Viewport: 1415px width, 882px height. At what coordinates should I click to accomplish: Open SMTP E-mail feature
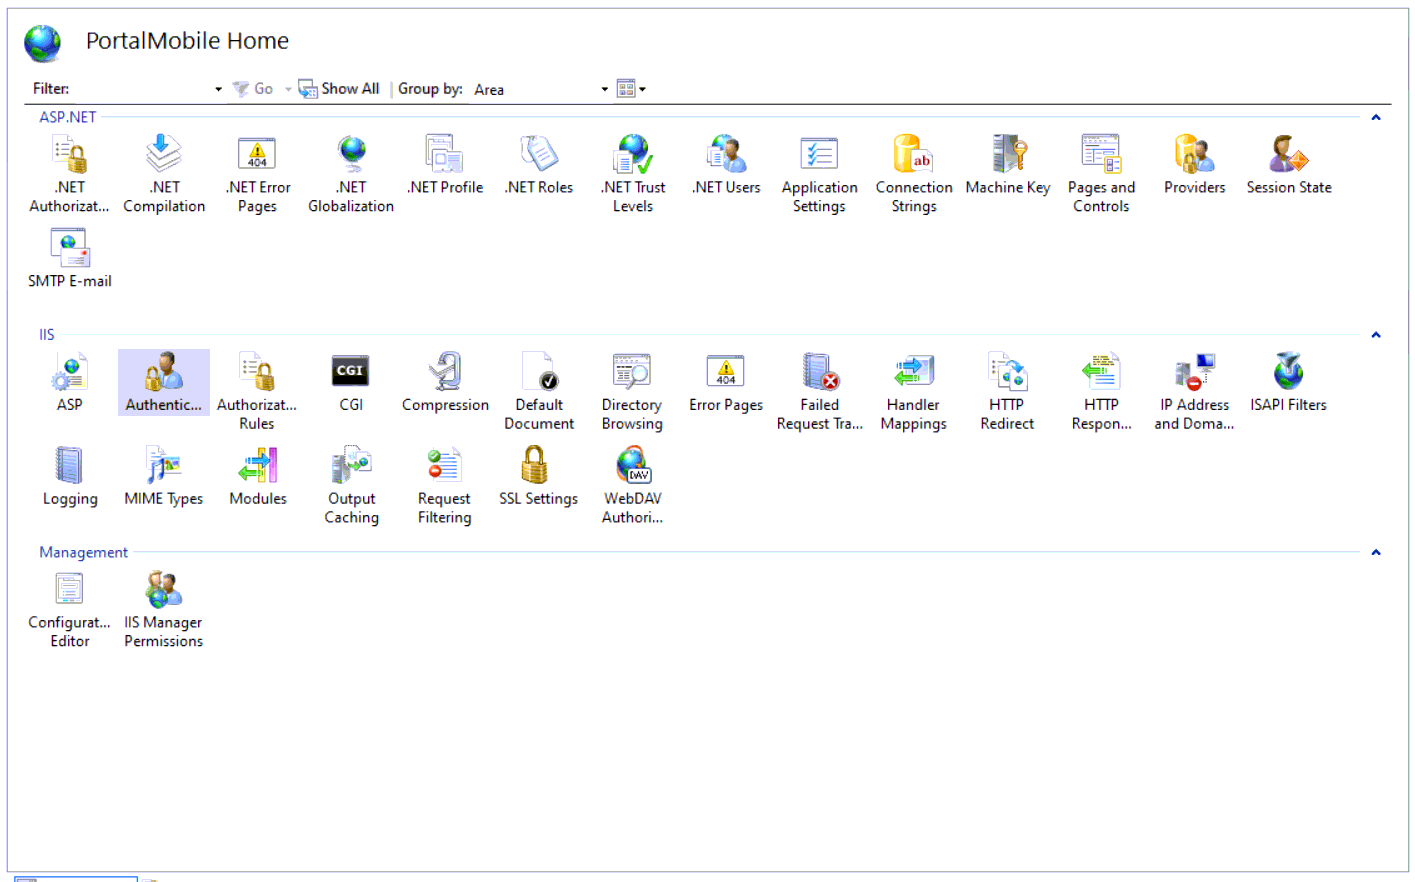tap(69, 260)
